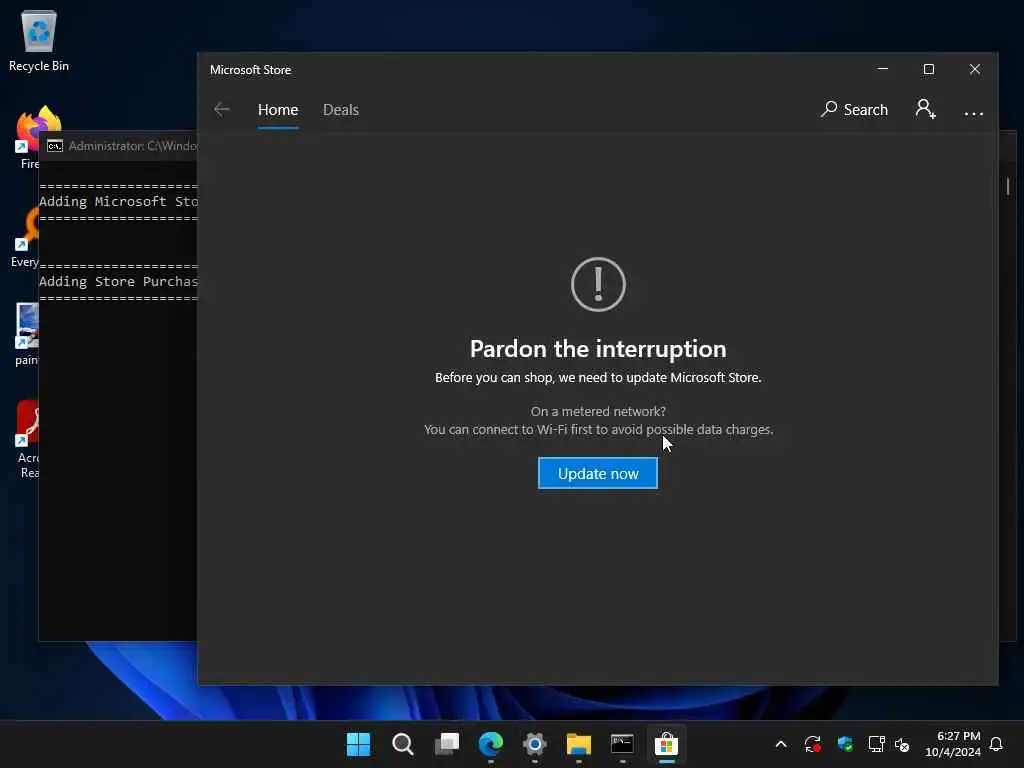Expand the hidden system tray icons chevron

781,744
